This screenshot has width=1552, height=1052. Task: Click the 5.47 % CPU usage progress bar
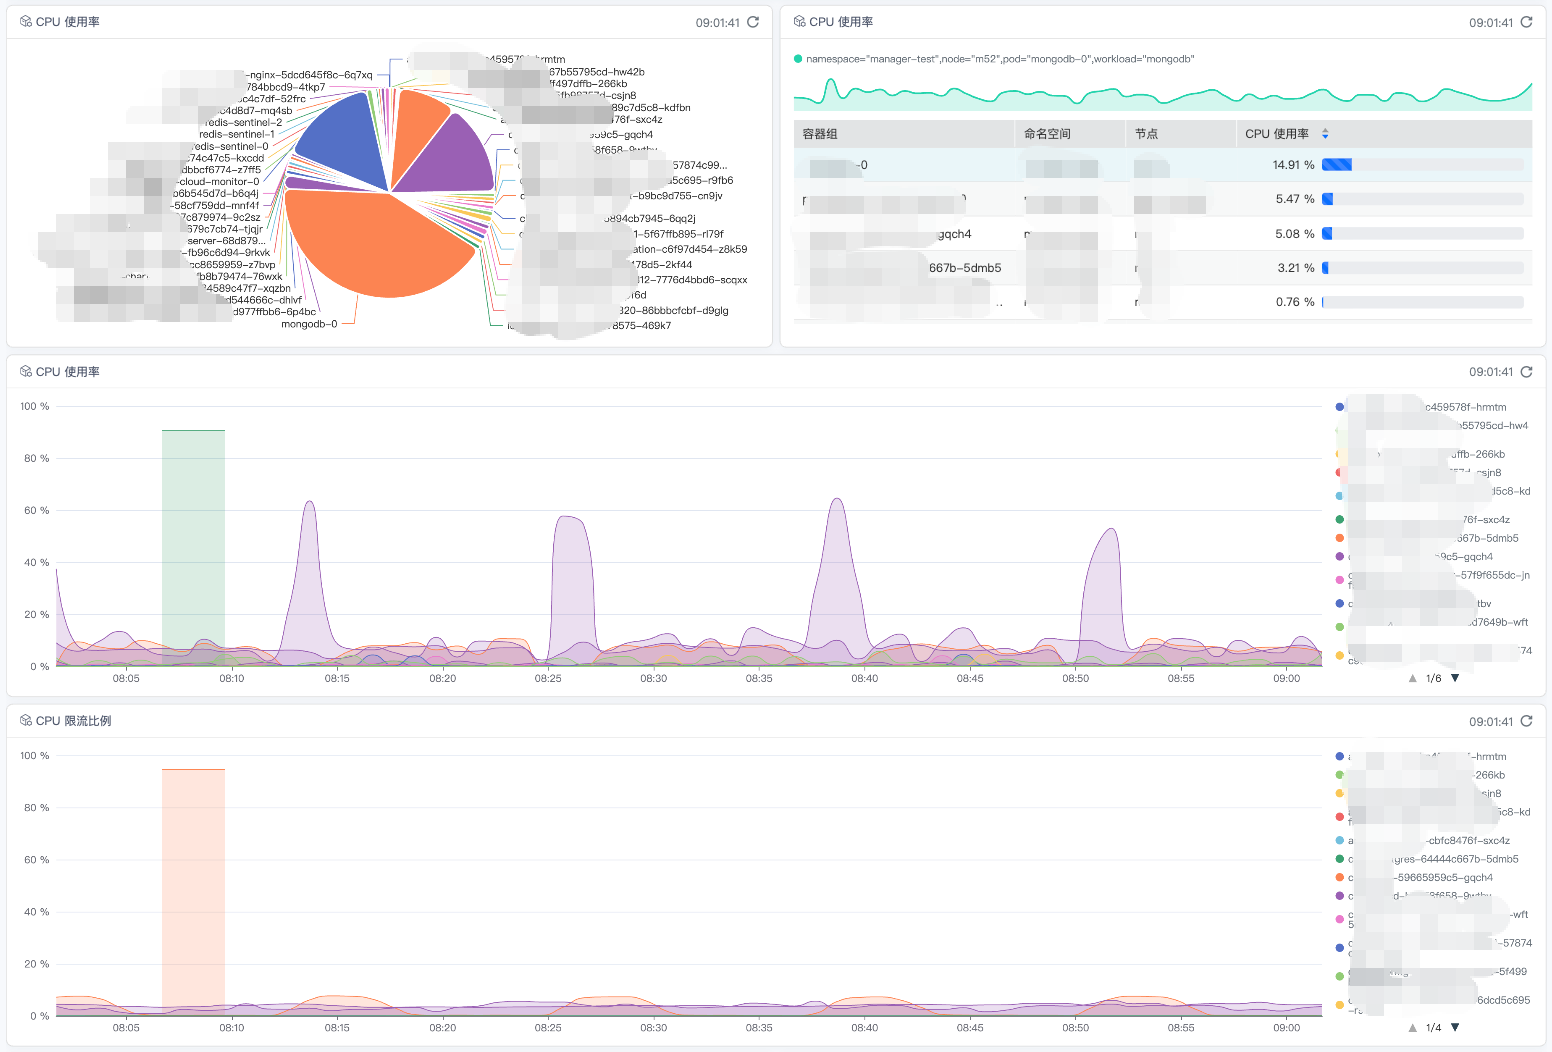click(1422, 200)
